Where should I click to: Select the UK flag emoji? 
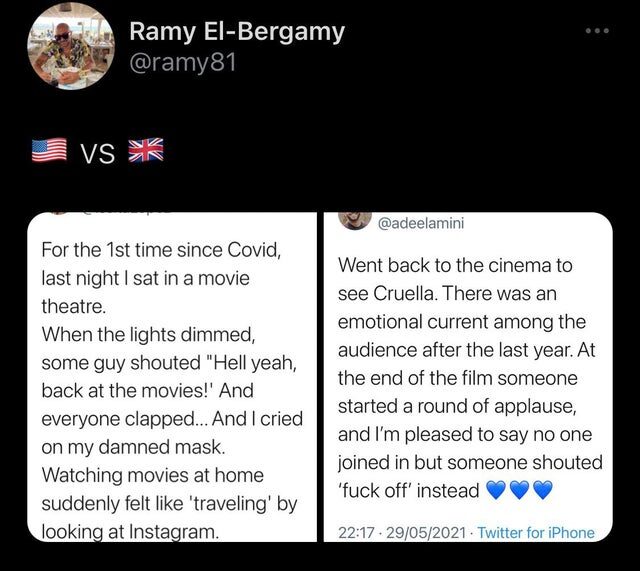click(x=146, y=150)
